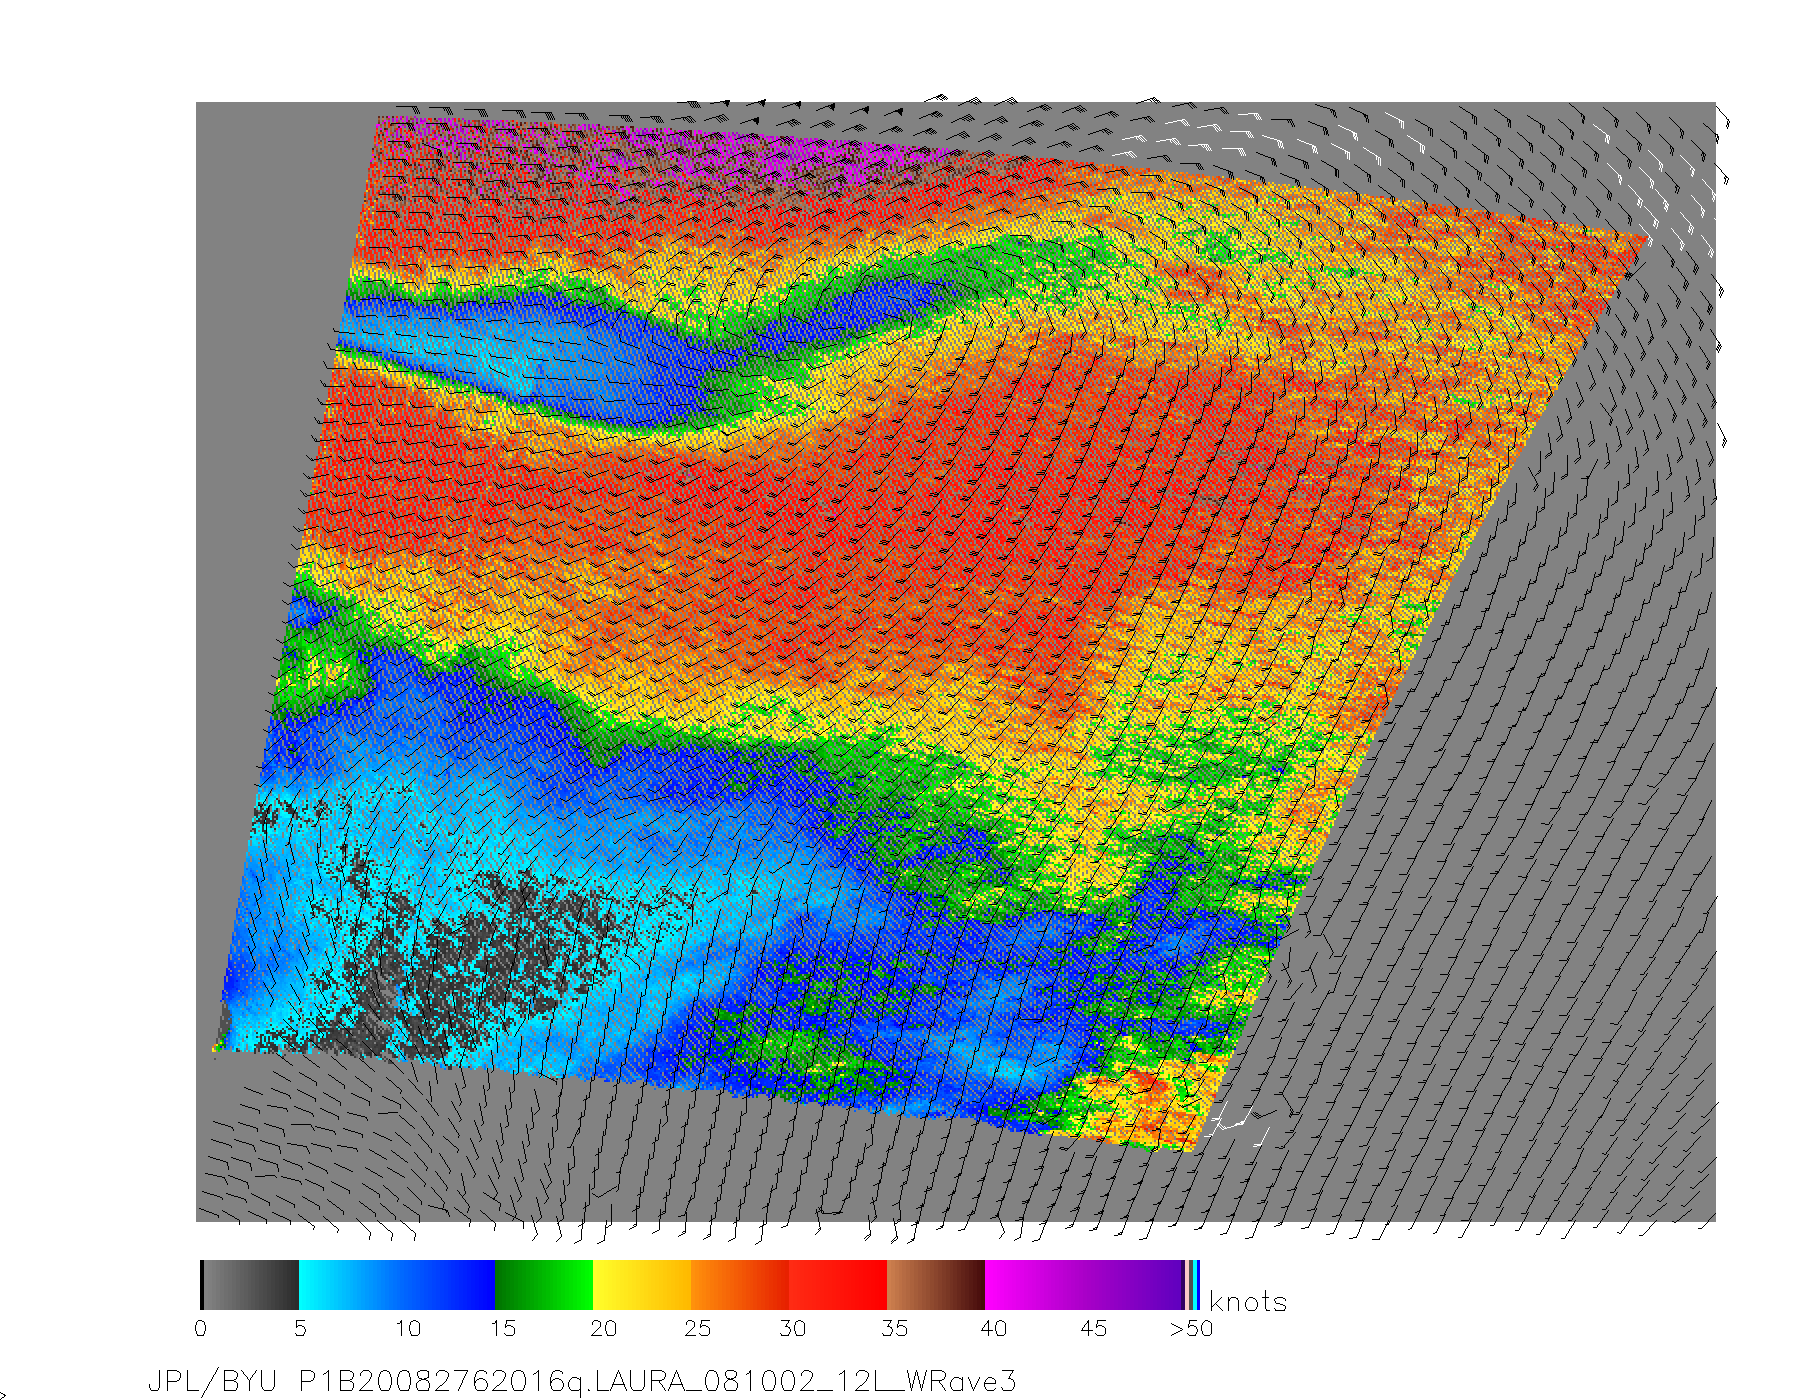
Task: Click the gray 0-5 knots color band
Action: point(250,1285)
